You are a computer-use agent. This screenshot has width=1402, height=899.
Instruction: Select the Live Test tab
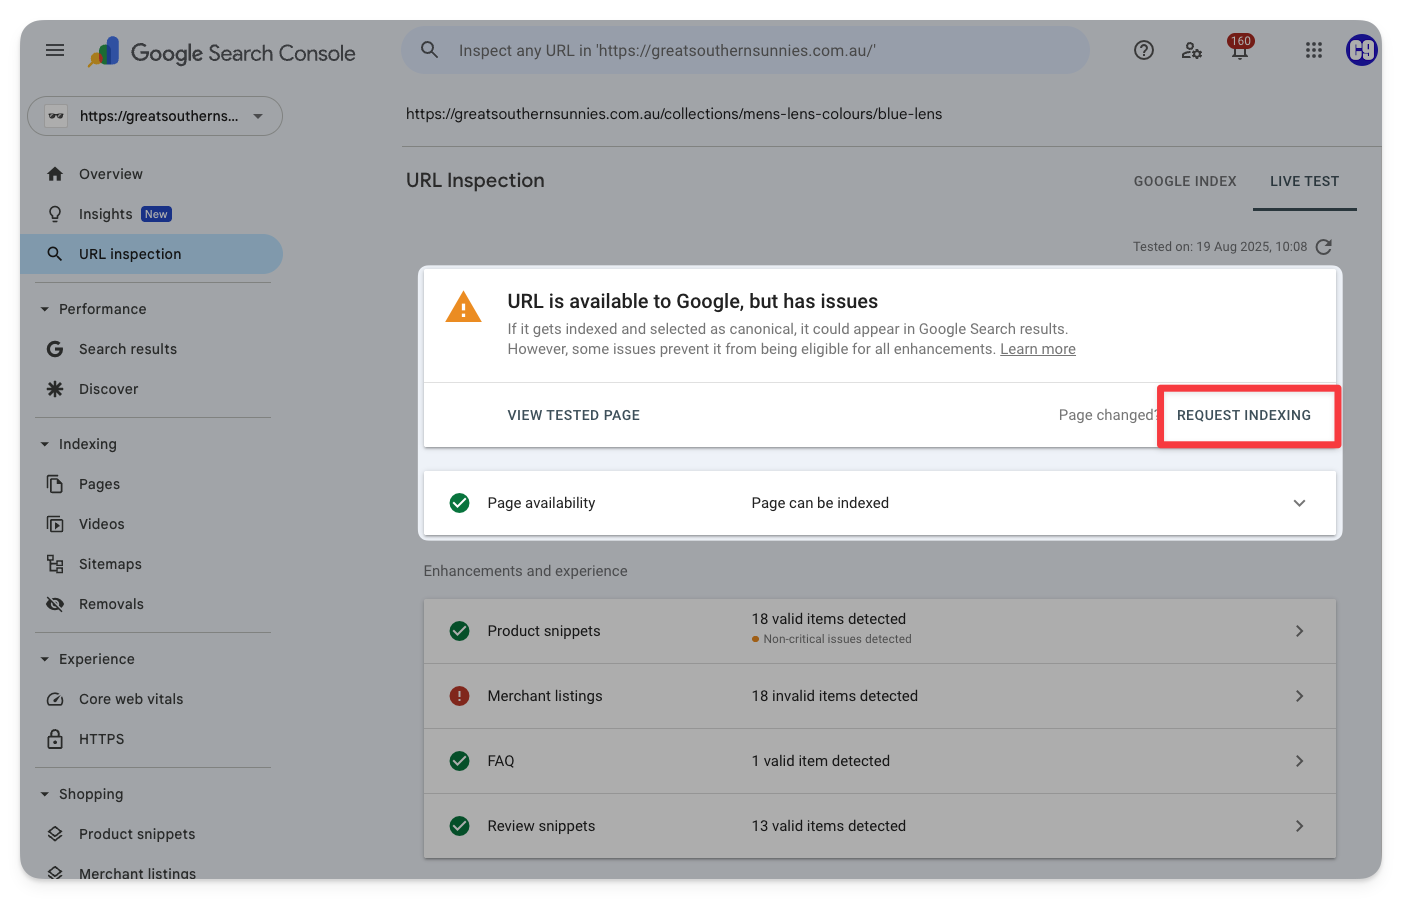click(x=1304, y=181)
